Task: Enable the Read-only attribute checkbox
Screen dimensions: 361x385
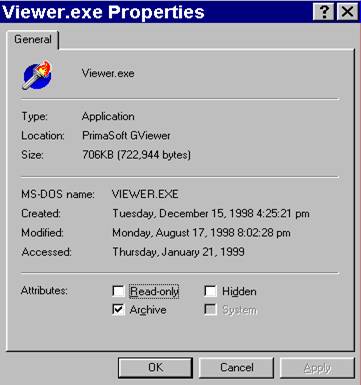Action: click(118, 291)
